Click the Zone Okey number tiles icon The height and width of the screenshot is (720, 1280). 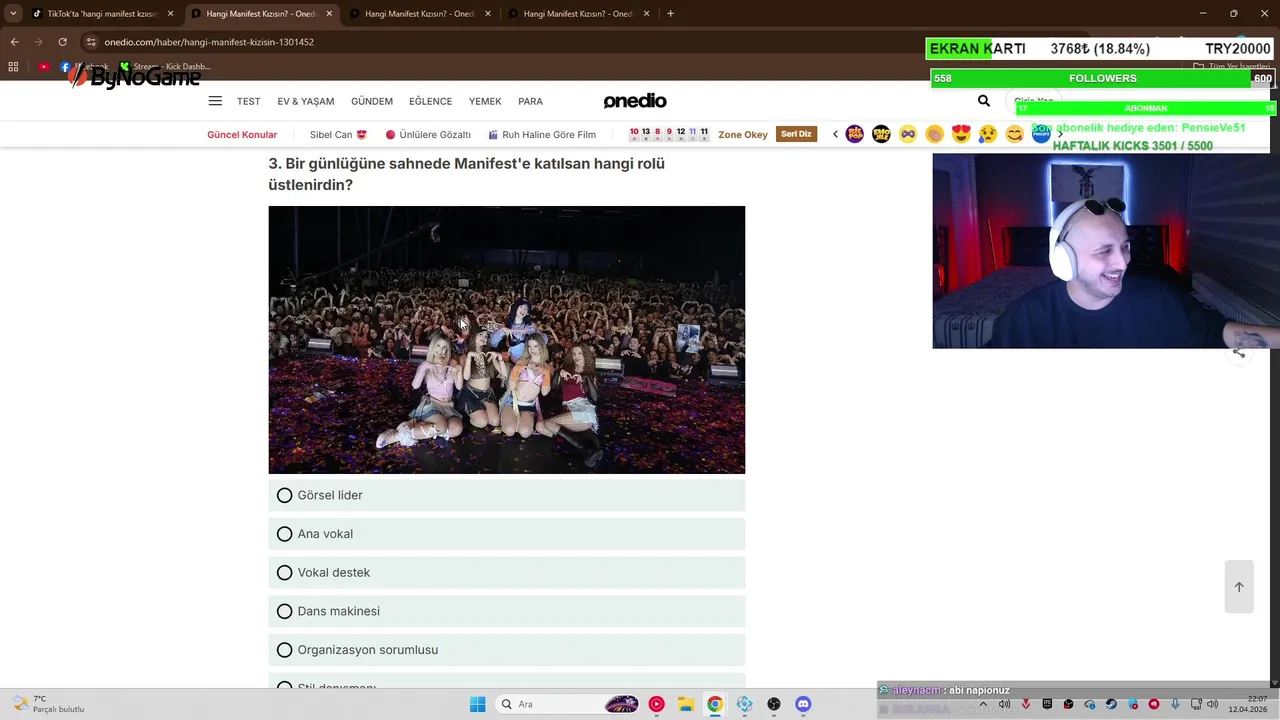(669, 134)
